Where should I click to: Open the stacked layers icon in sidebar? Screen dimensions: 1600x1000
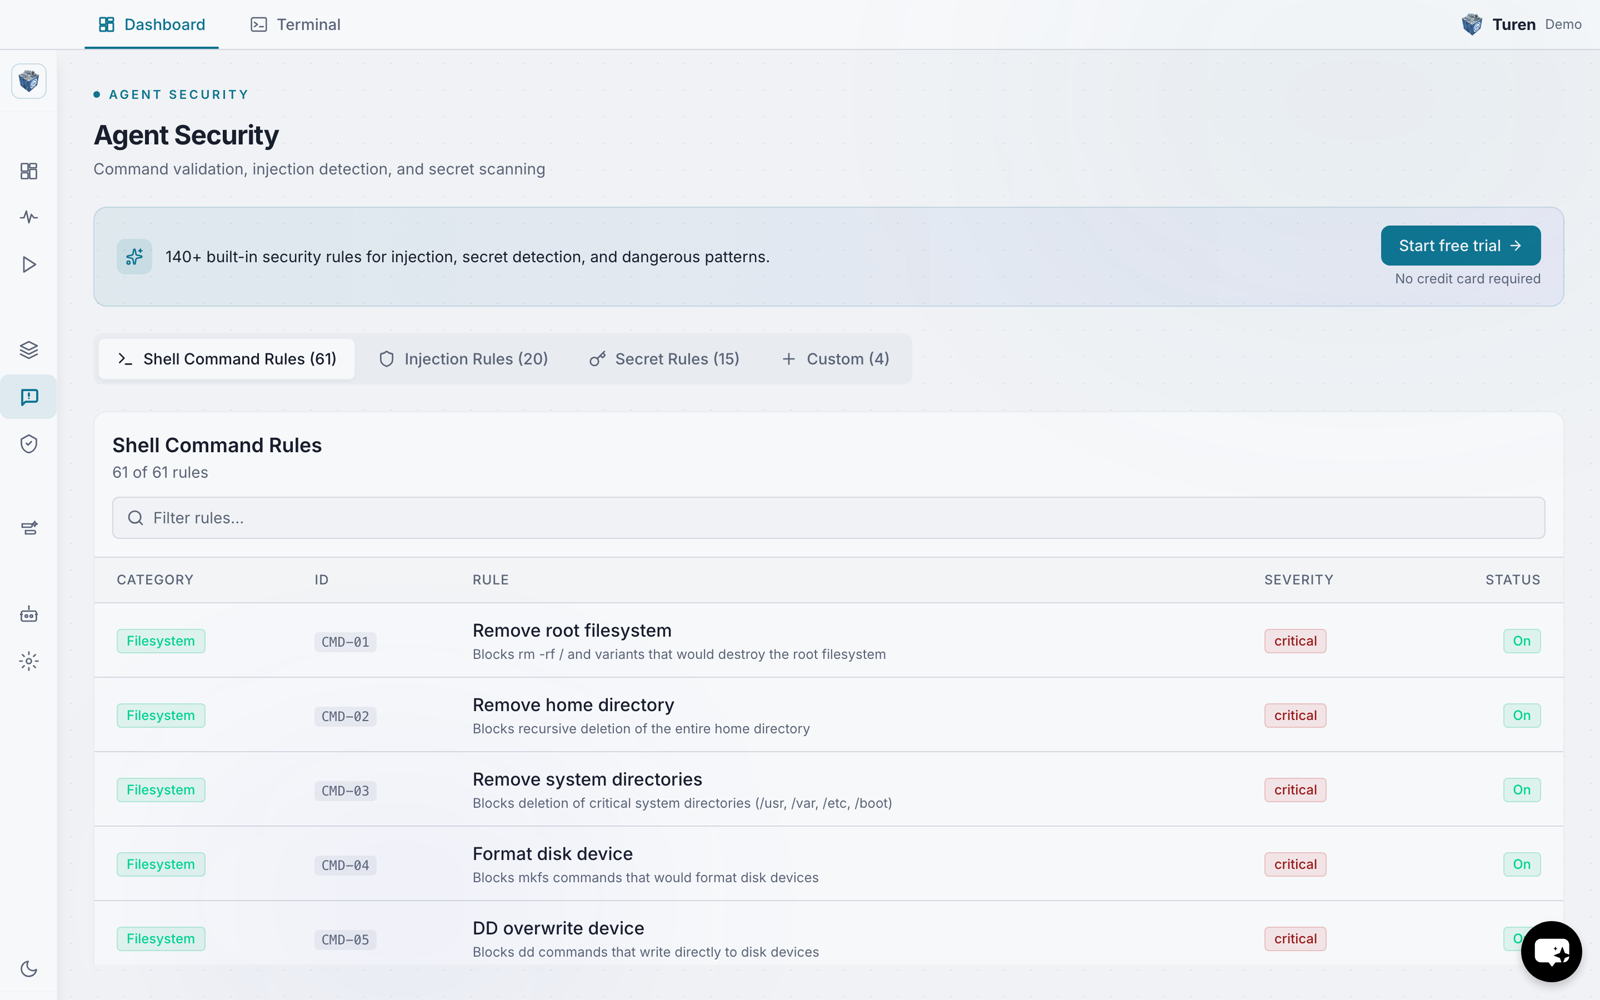click(x=29, y=350)
